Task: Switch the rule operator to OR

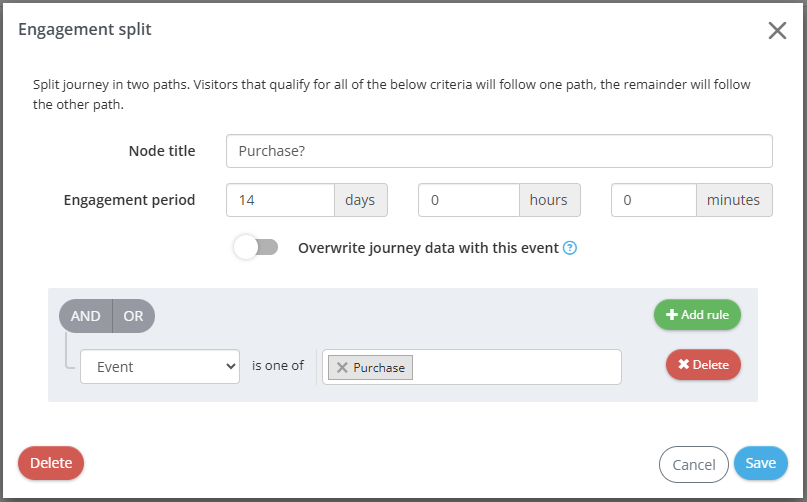Action: pos(133,316)
